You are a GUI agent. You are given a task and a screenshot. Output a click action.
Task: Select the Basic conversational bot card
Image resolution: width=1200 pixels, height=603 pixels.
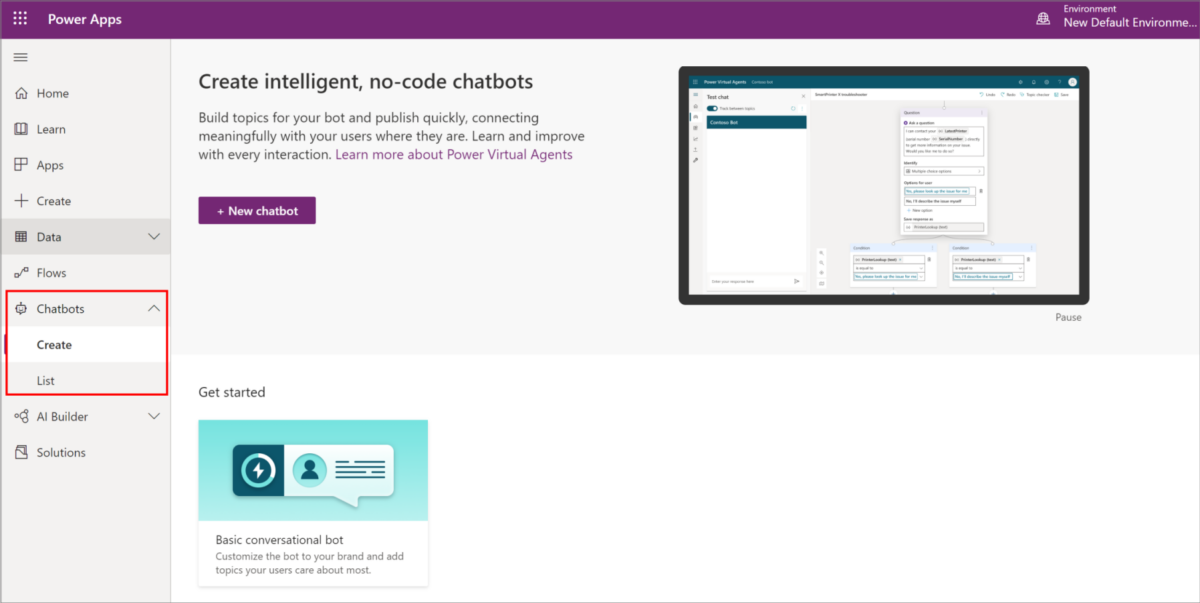click(313, 502)
